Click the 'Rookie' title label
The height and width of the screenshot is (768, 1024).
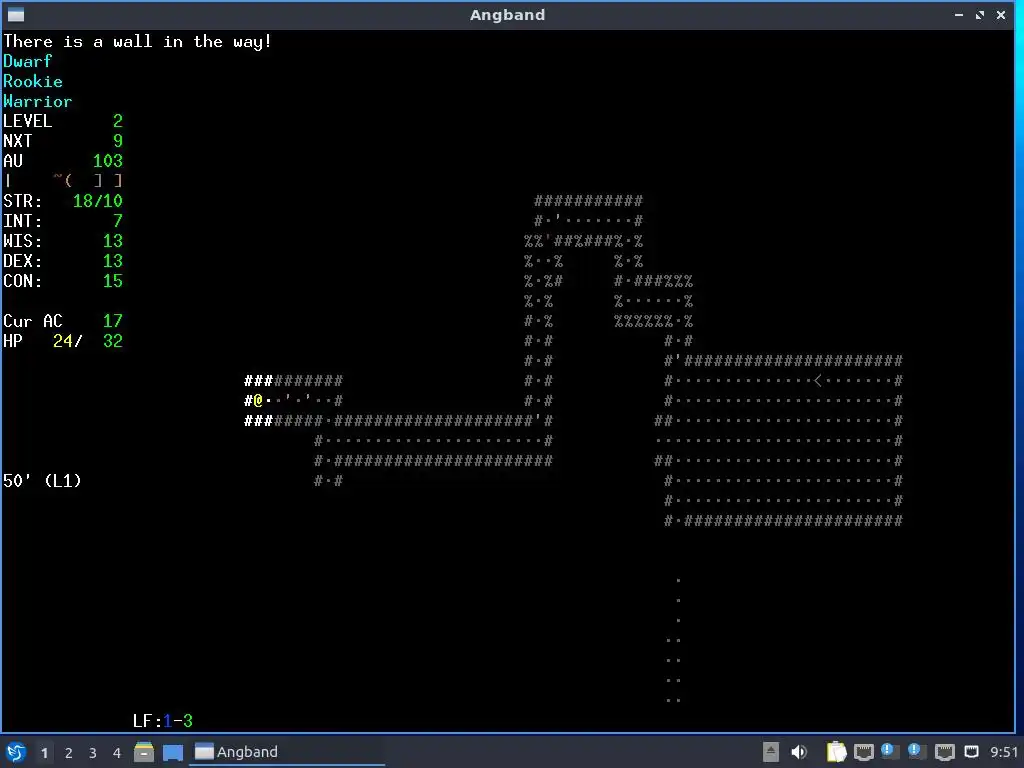(x=33, y=82)
